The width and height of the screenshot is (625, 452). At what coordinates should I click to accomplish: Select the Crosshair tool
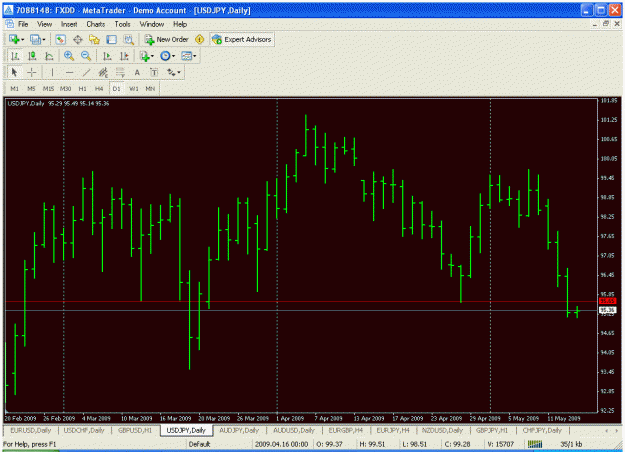coord(31,72)
